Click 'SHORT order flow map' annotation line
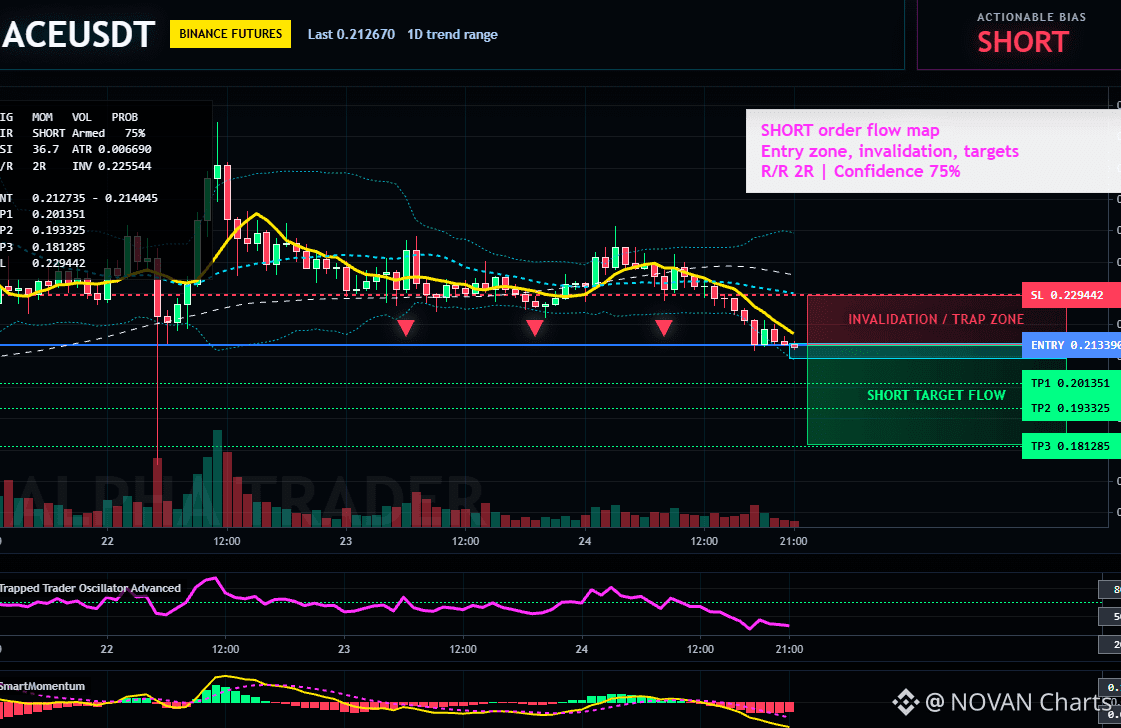 click(x=849, y=130)
